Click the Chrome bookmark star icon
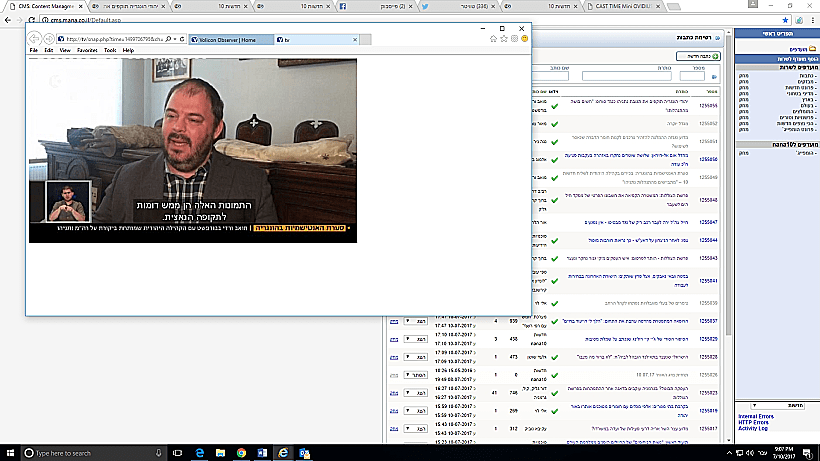820x461 pixels. pyautogui.click(x=787, y=20)
